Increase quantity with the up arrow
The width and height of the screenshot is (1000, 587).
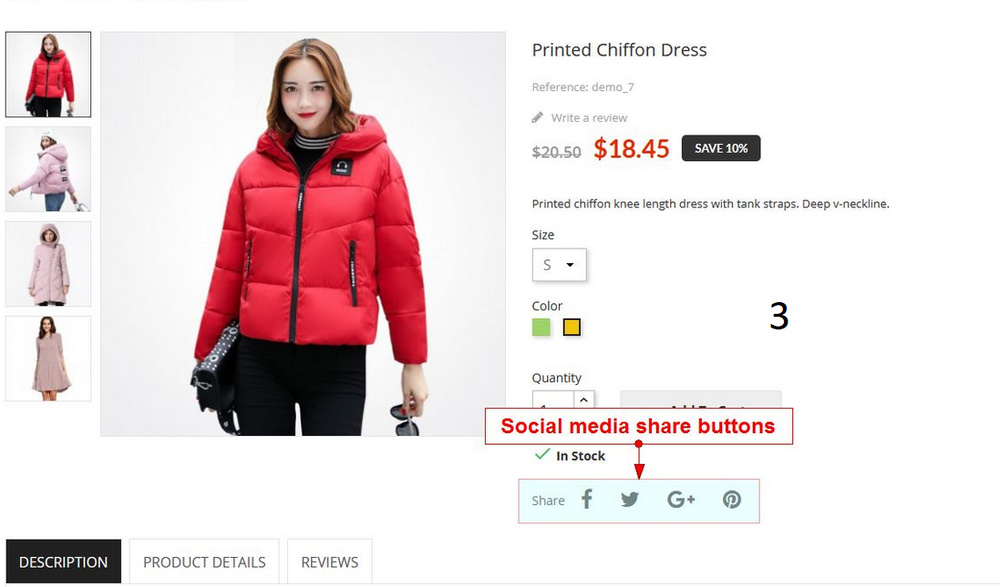pos(584,399)
